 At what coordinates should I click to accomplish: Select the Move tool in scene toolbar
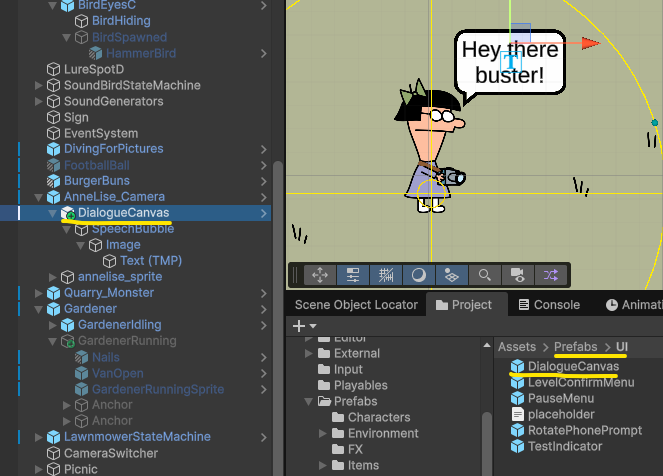point(320,274)
